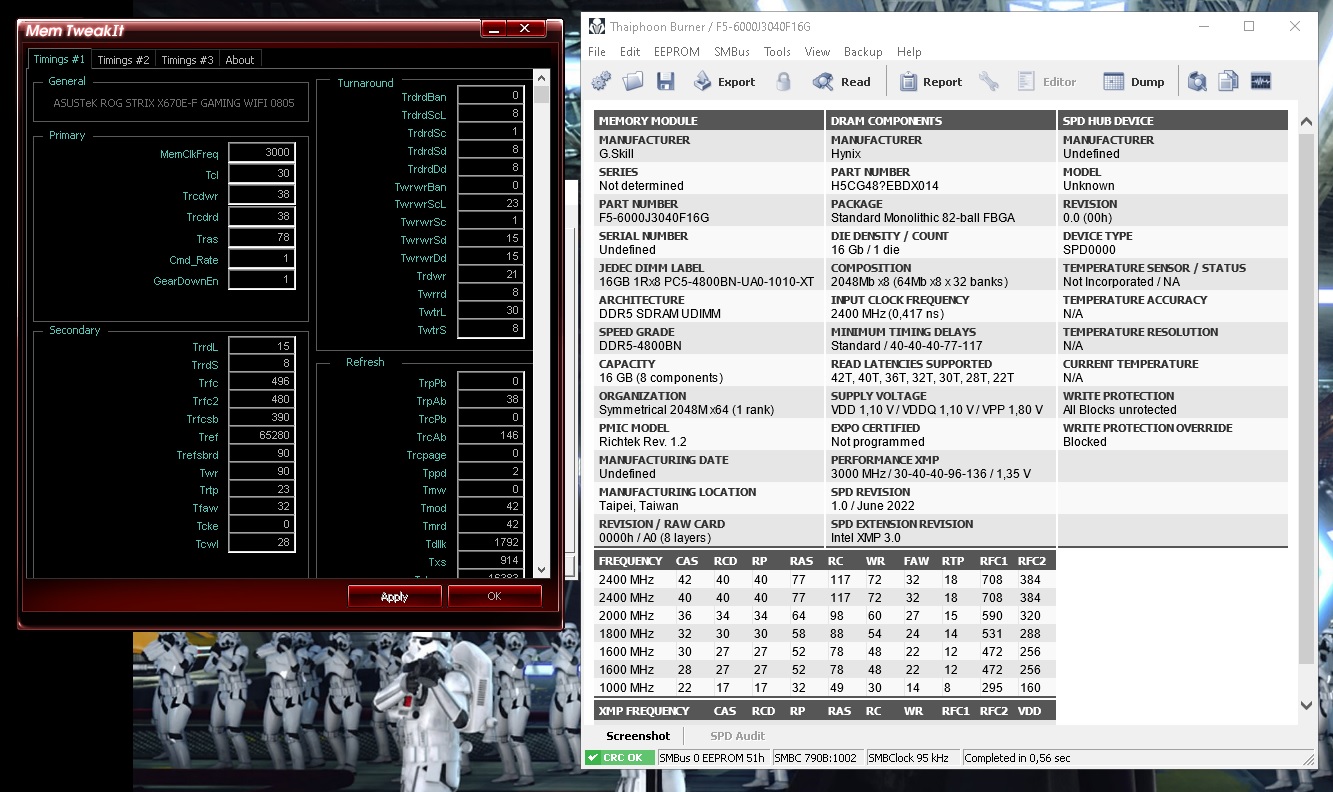Viewport: 1333px width, 792px height.
Task: Click the Export toolbar button
Action: click(x=724, y=82)
